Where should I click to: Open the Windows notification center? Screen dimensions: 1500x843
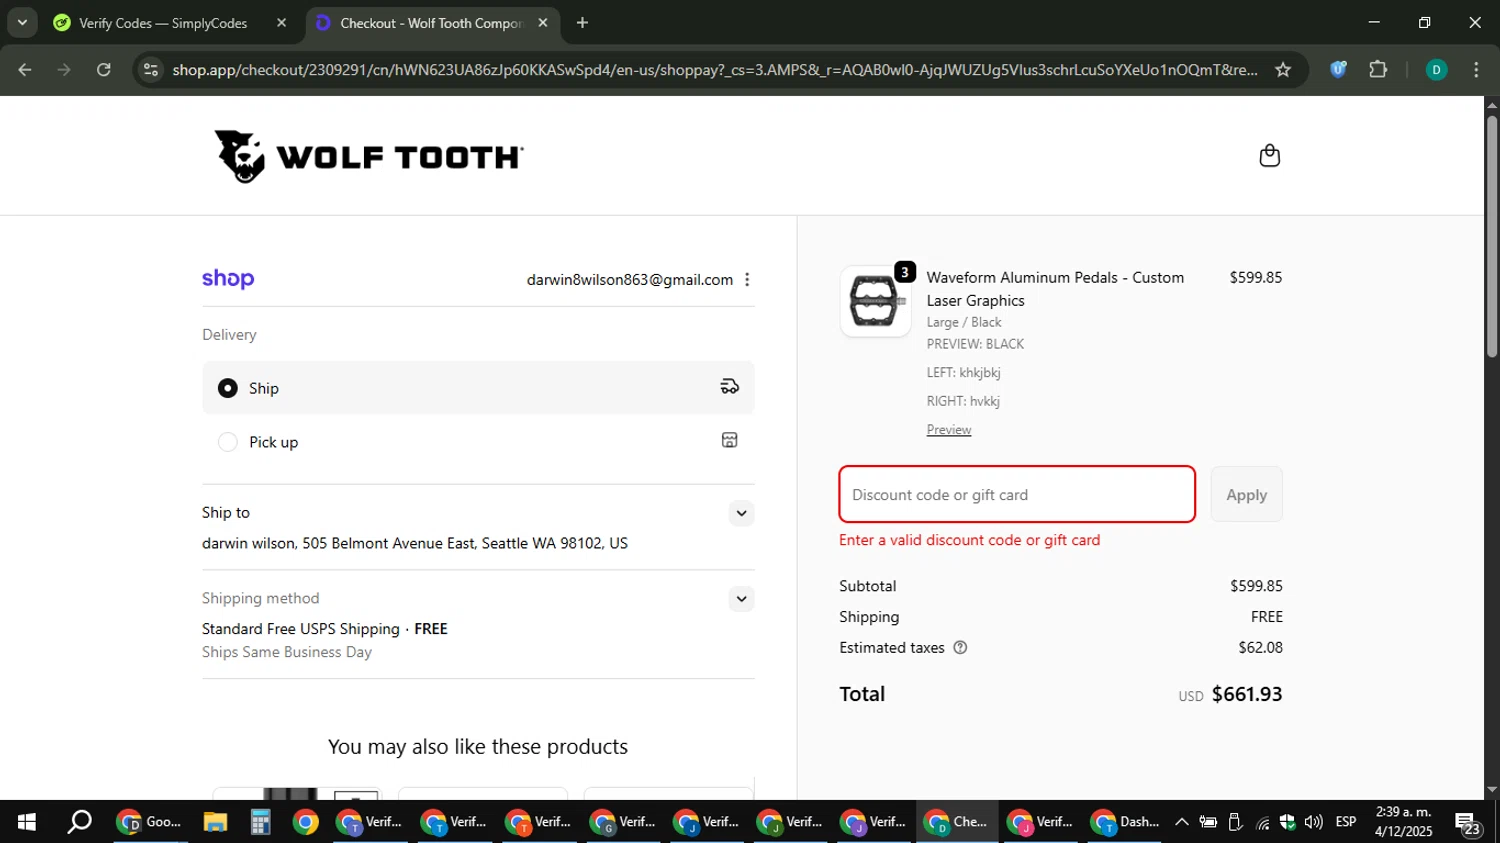point(1469,823)
